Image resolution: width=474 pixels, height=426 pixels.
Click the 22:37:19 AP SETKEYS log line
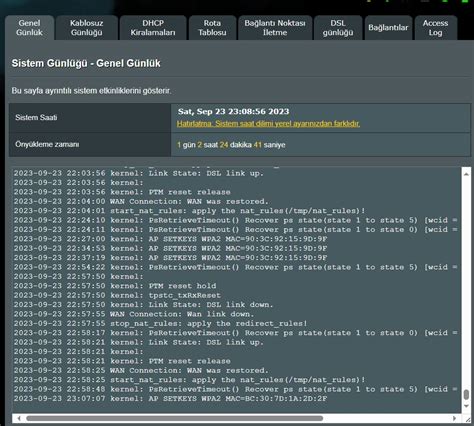point(170,258)
